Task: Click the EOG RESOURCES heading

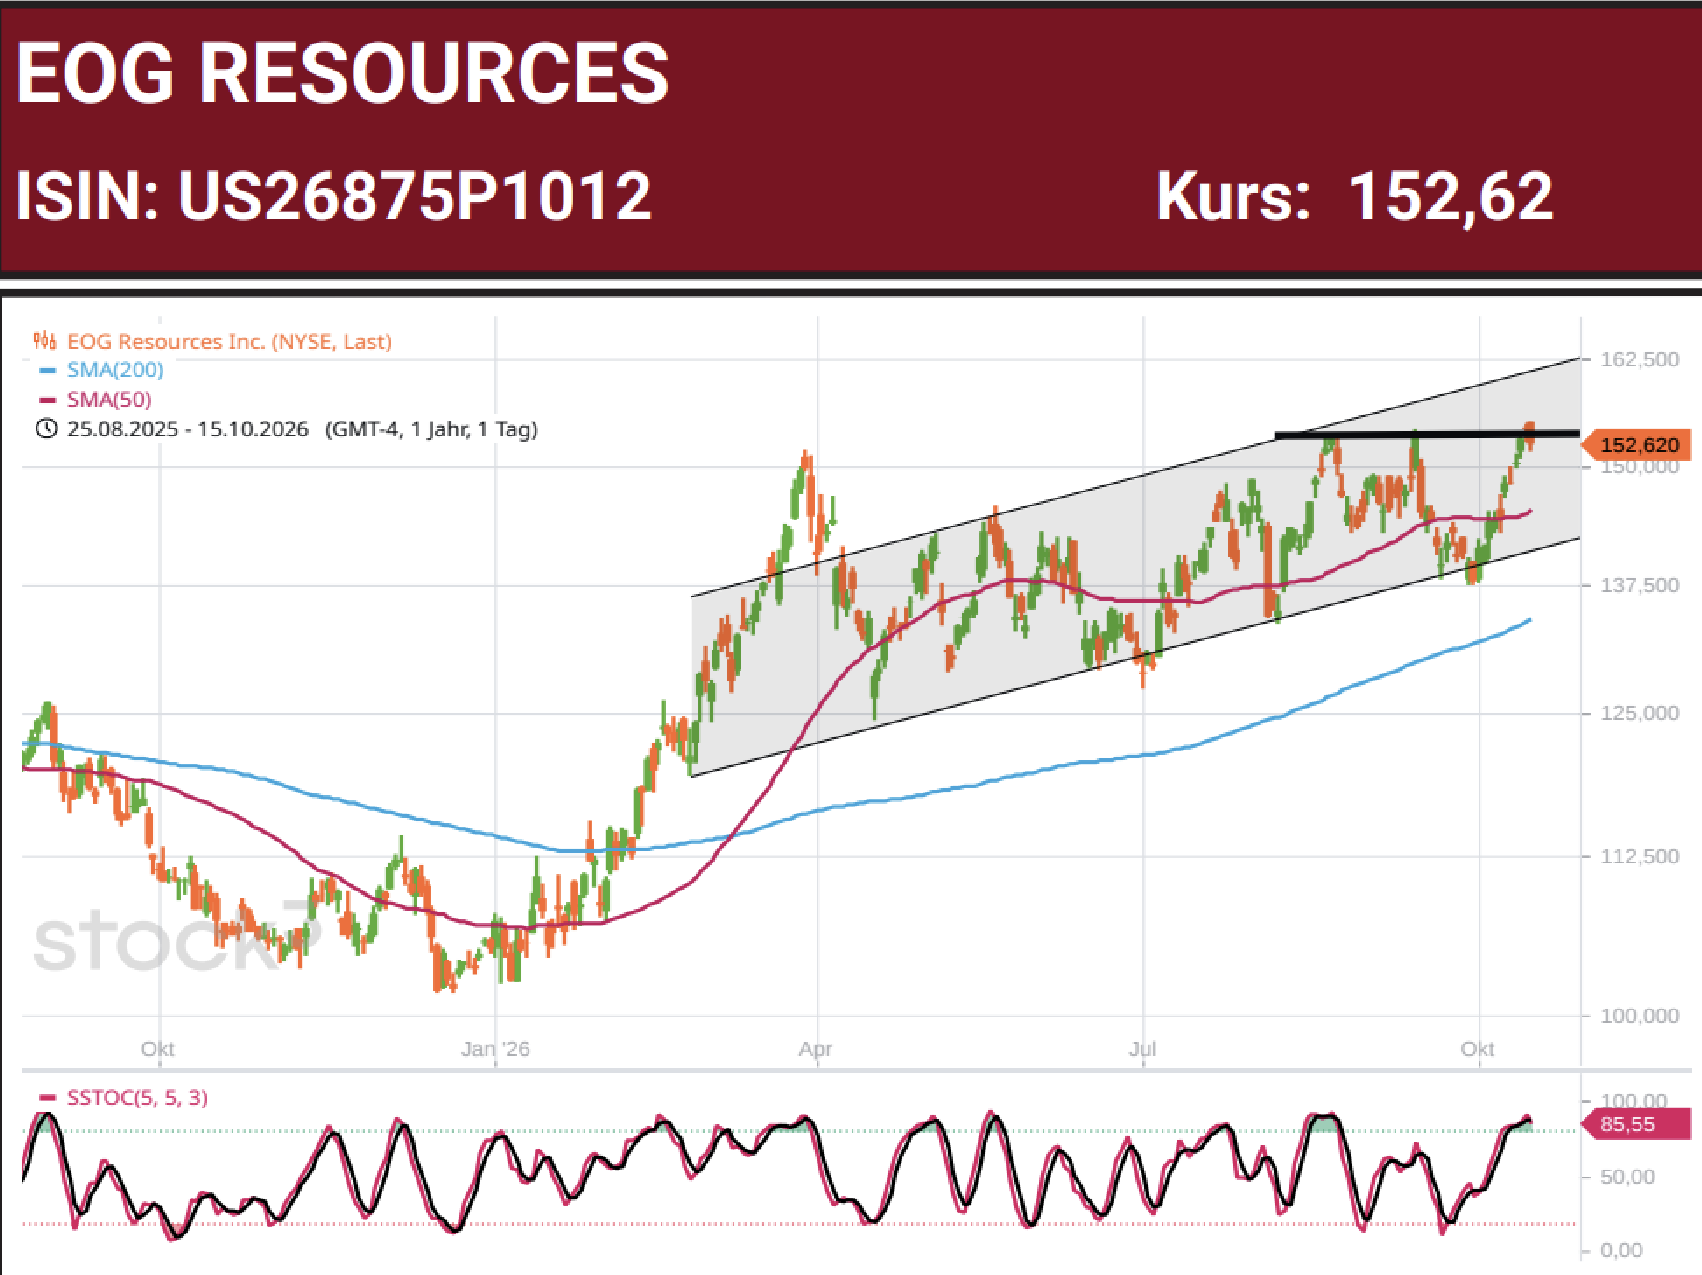Action: click(343, 73)
